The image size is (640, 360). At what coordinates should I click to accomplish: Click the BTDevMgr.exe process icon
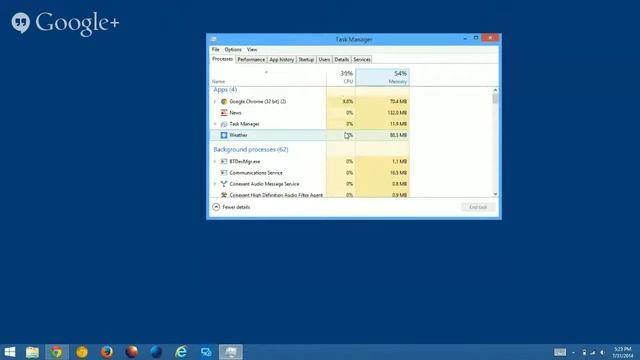pyautogui.click(x=224, y=162)
